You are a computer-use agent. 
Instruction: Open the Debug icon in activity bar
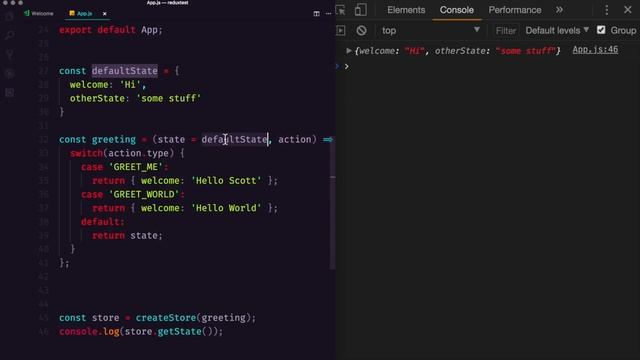tap(10, 73)
